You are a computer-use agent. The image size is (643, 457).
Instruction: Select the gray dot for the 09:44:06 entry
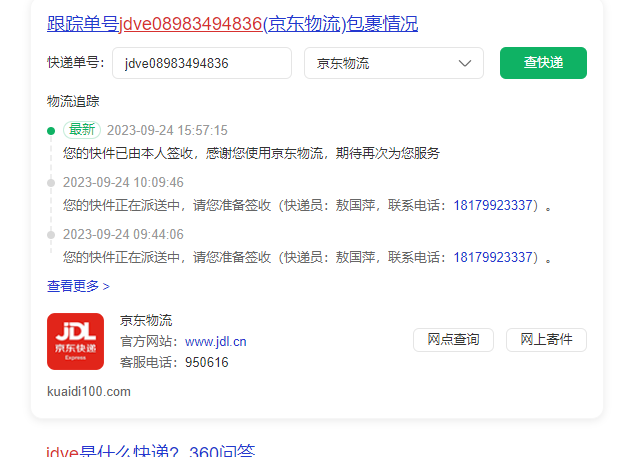coord(51,234)
